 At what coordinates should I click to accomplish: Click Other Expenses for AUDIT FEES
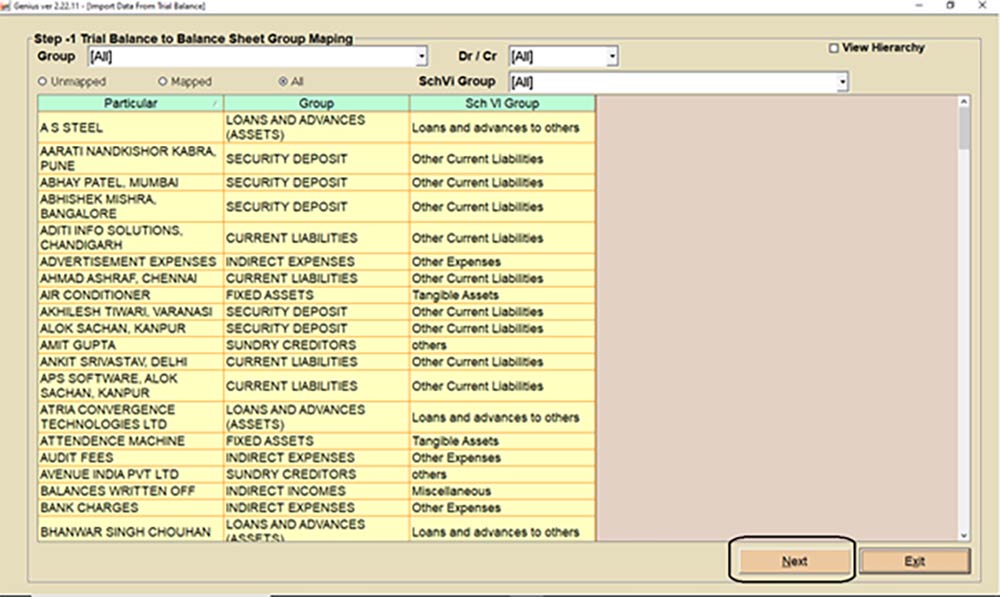[x=503, y=457]
